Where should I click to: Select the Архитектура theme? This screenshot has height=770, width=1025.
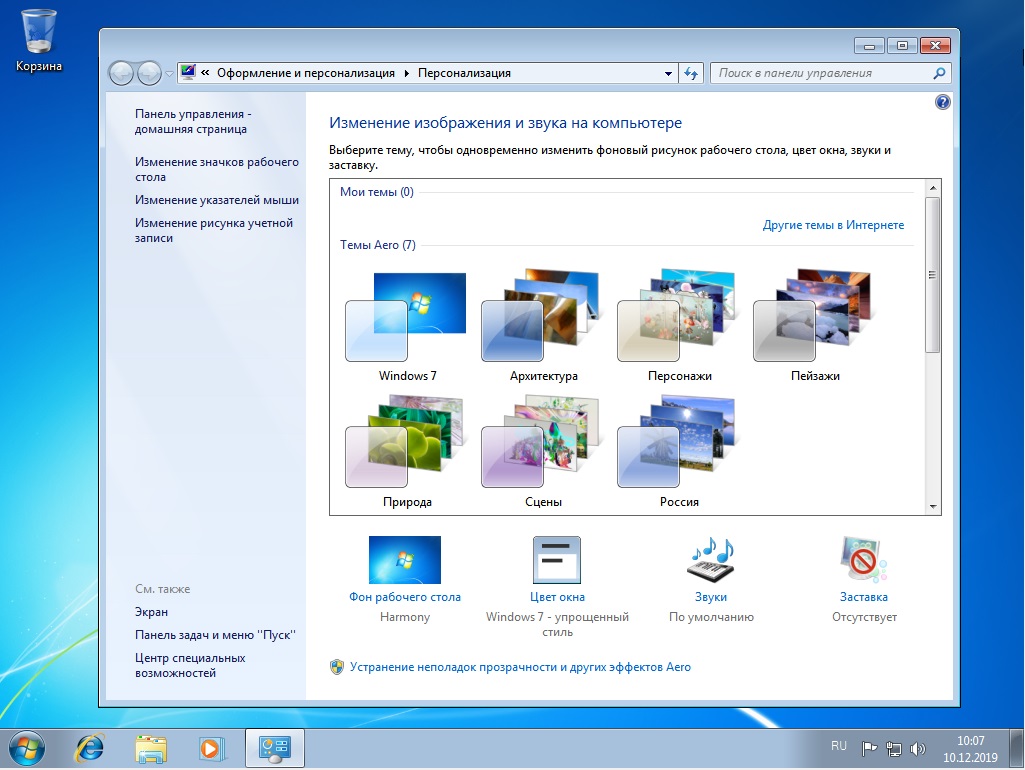tap(543, 318)
